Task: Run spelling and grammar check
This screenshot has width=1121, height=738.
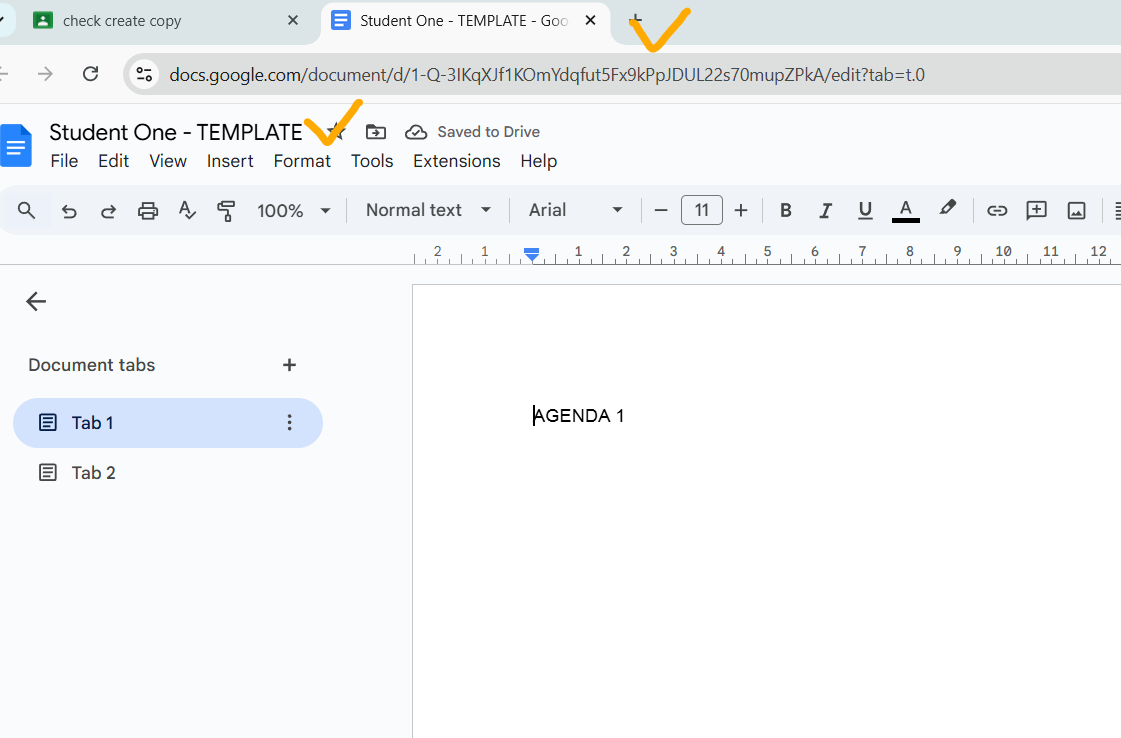Action: (x=187, y=210)
